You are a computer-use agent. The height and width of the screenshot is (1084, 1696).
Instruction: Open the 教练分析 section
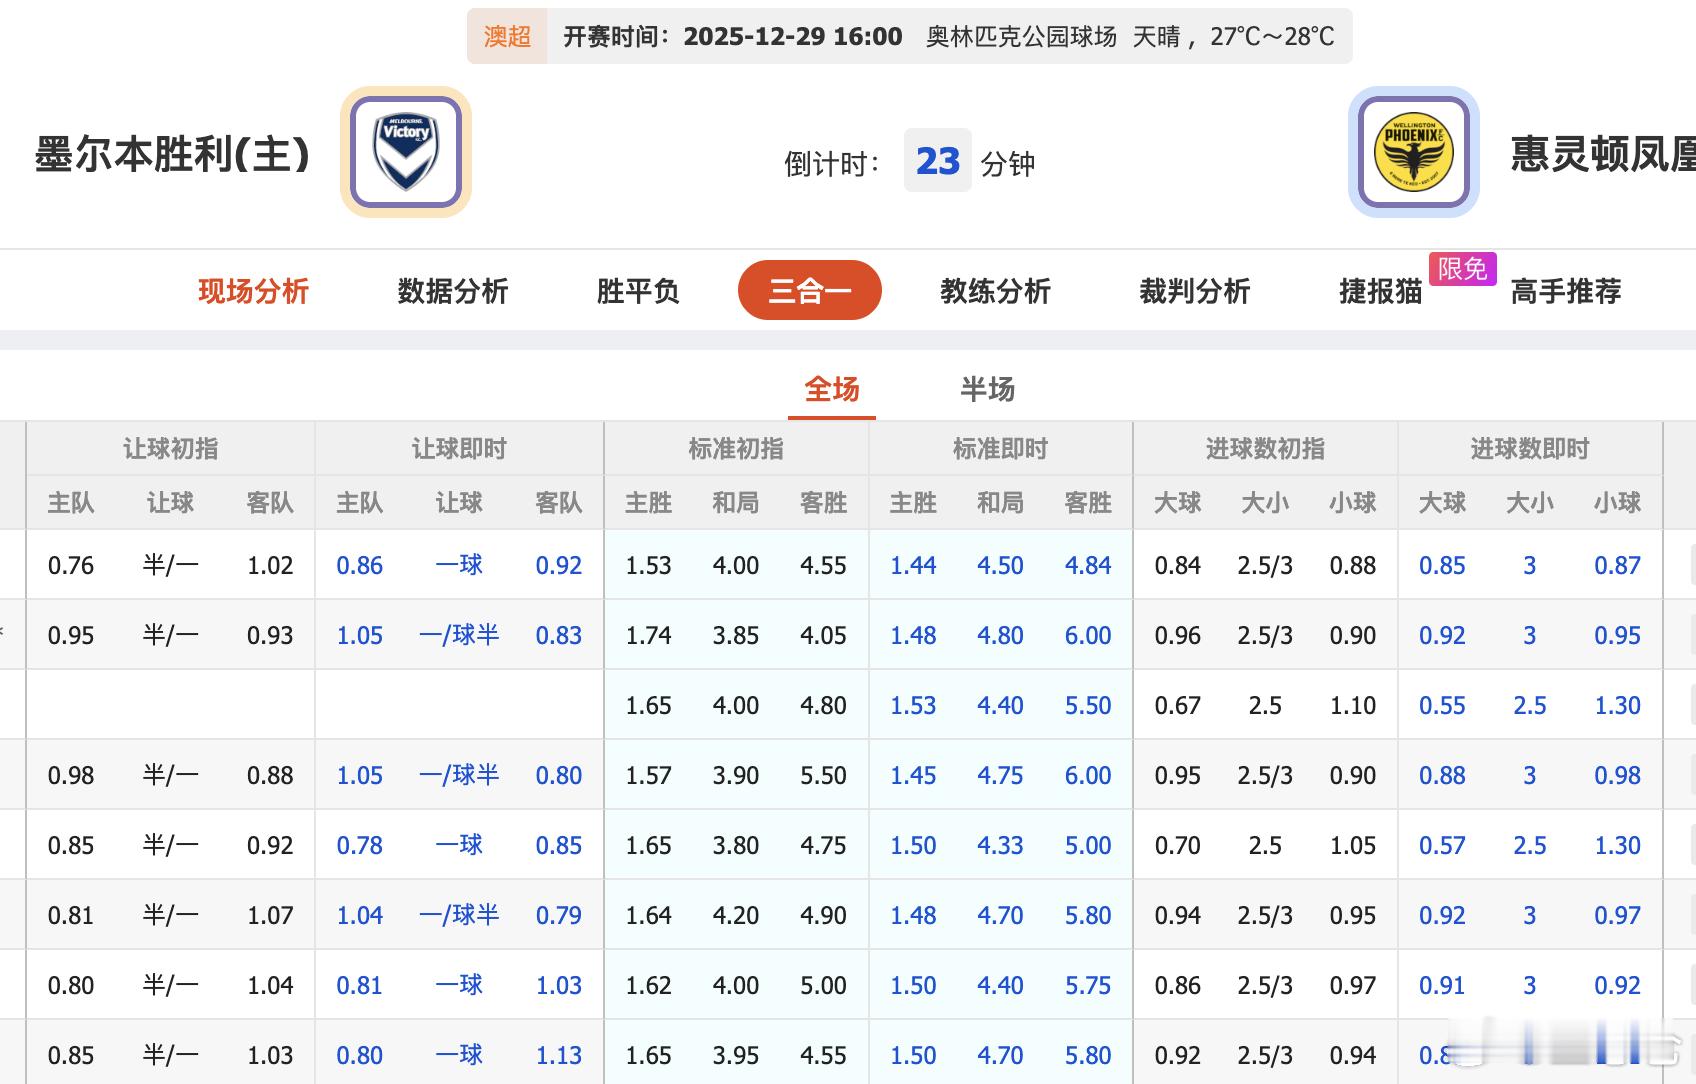pyautogui.click(x=995, y=291)
